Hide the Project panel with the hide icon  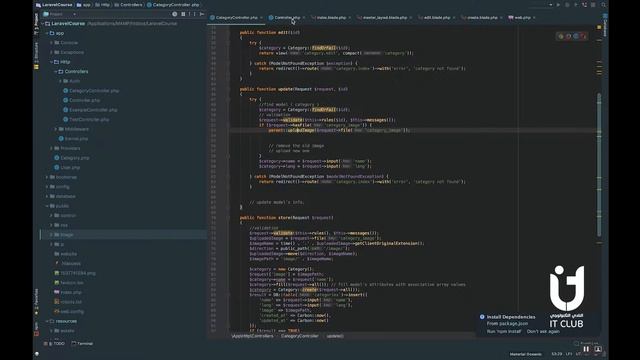tap(202, 14)
